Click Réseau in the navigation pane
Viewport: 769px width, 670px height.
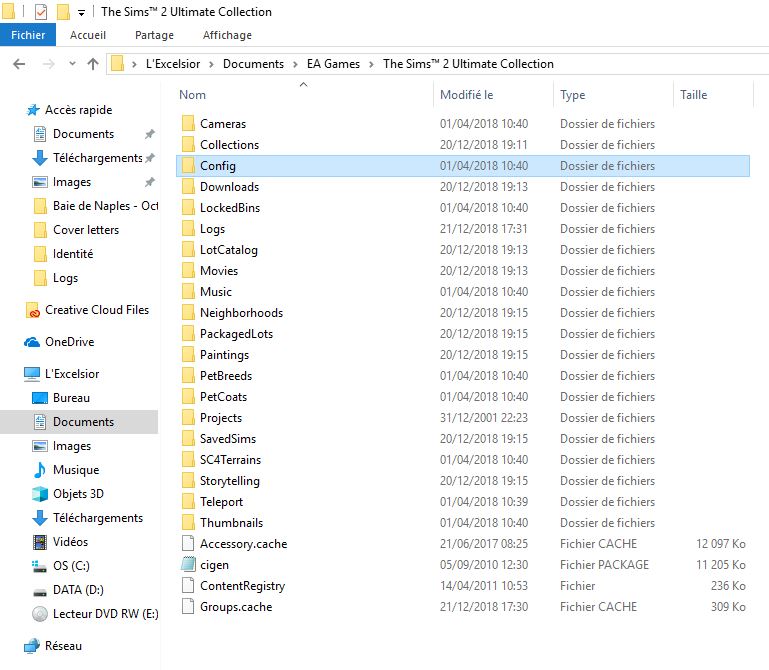pos(63,646)
